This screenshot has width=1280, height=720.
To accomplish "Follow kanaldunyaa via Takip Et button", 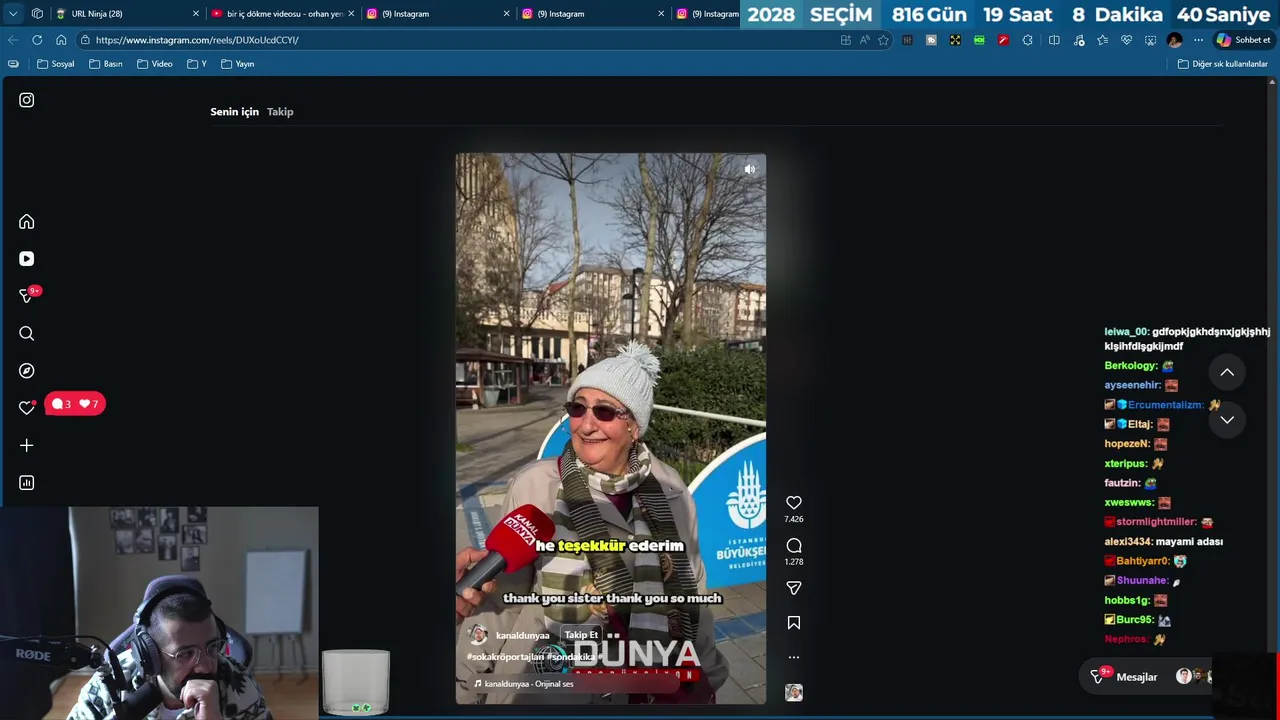I will 581,635.
